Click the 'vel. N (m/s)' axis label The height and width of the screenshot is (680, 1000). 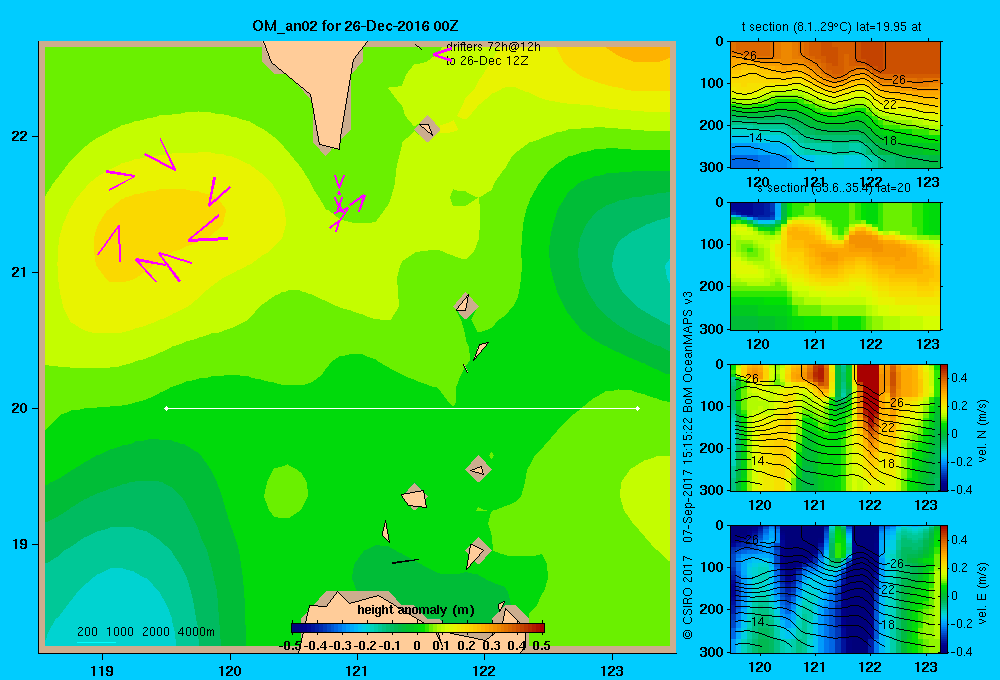coord(982,431)
